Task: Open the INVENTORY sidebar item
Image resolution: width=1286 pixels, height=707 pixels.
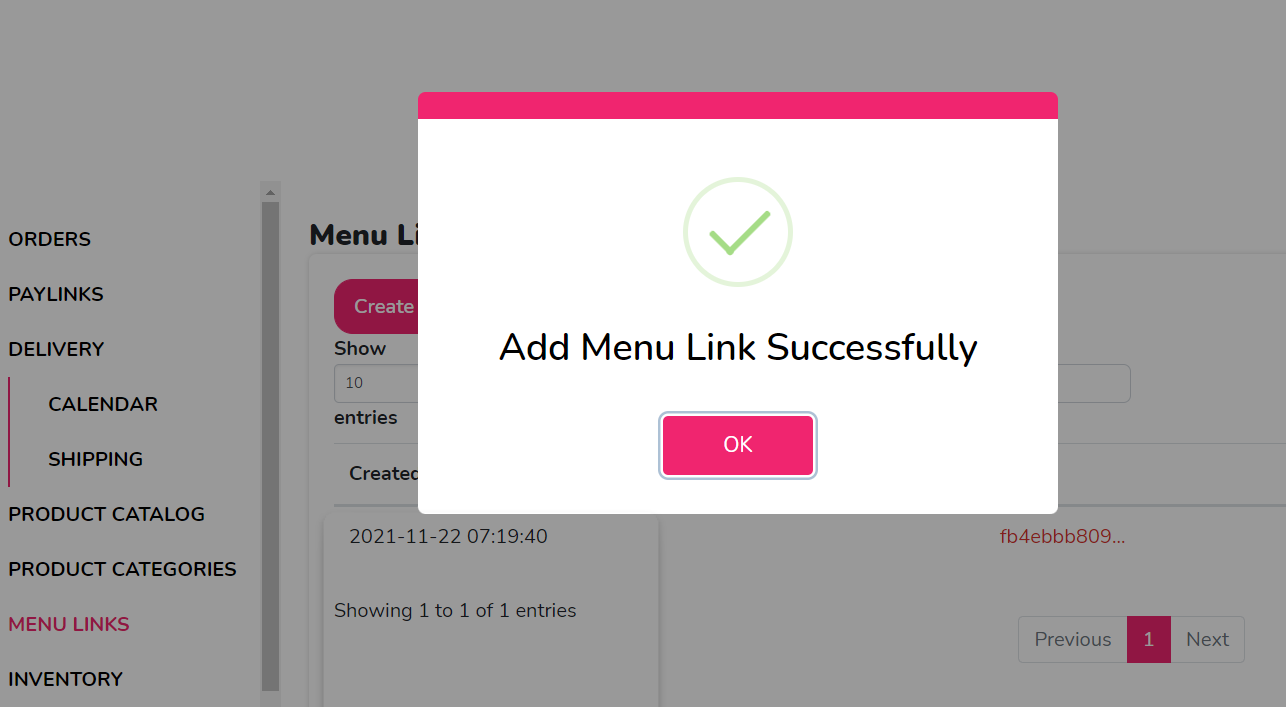Action: (66, 679)
